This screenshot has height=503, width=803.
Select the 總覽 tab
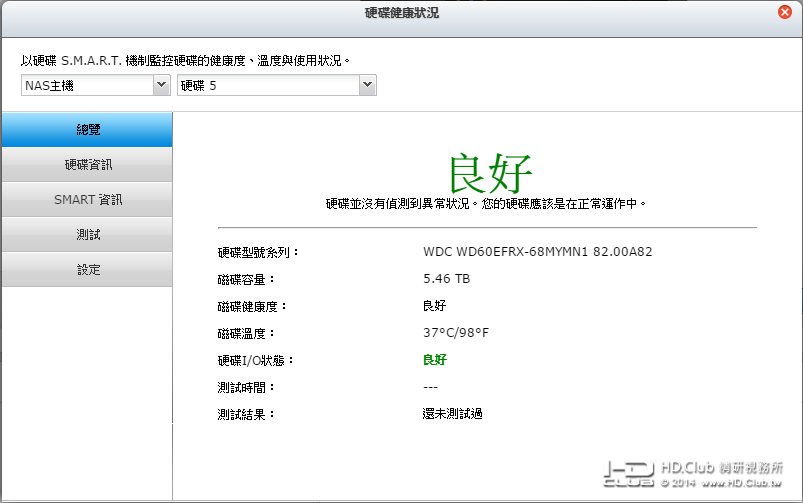click(x=88, y=130)
